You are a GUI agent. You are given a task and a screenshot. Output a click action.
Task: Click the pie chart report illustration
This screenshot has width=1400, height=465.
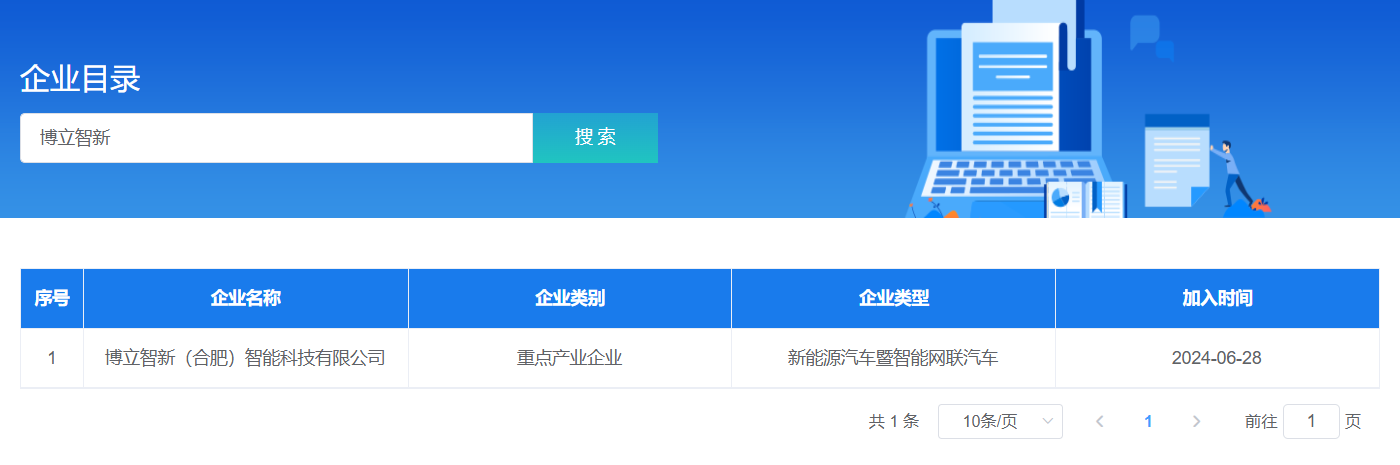1064,198
